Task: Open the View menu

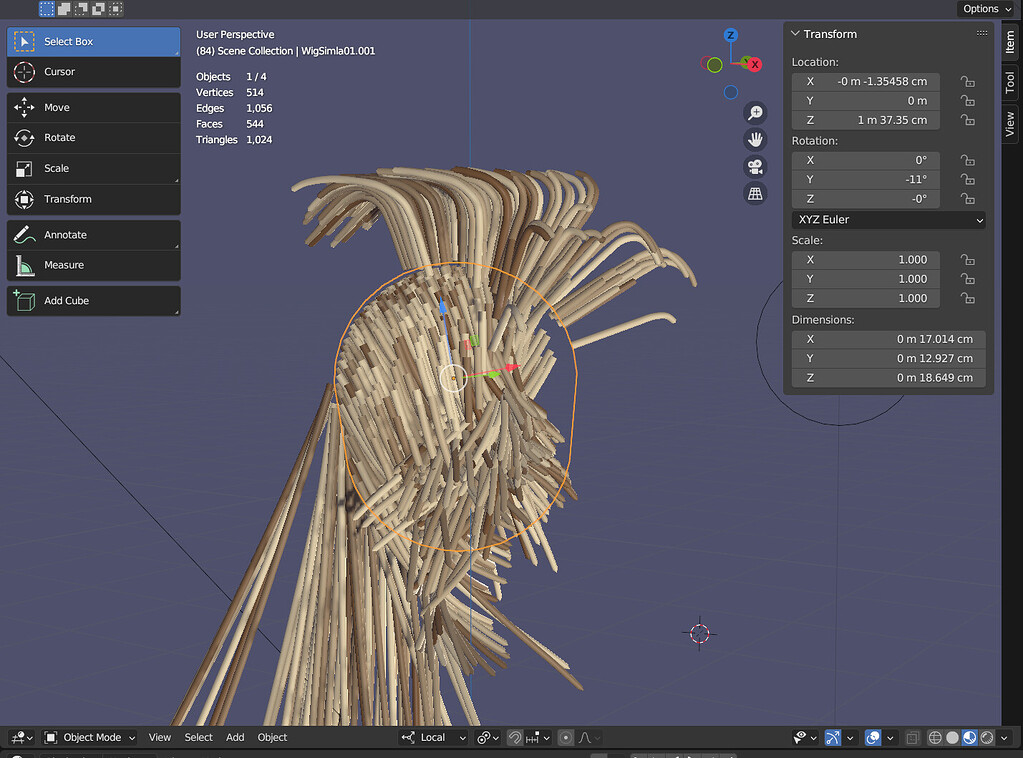Action: pyautogui.click(x=159, y=737)
